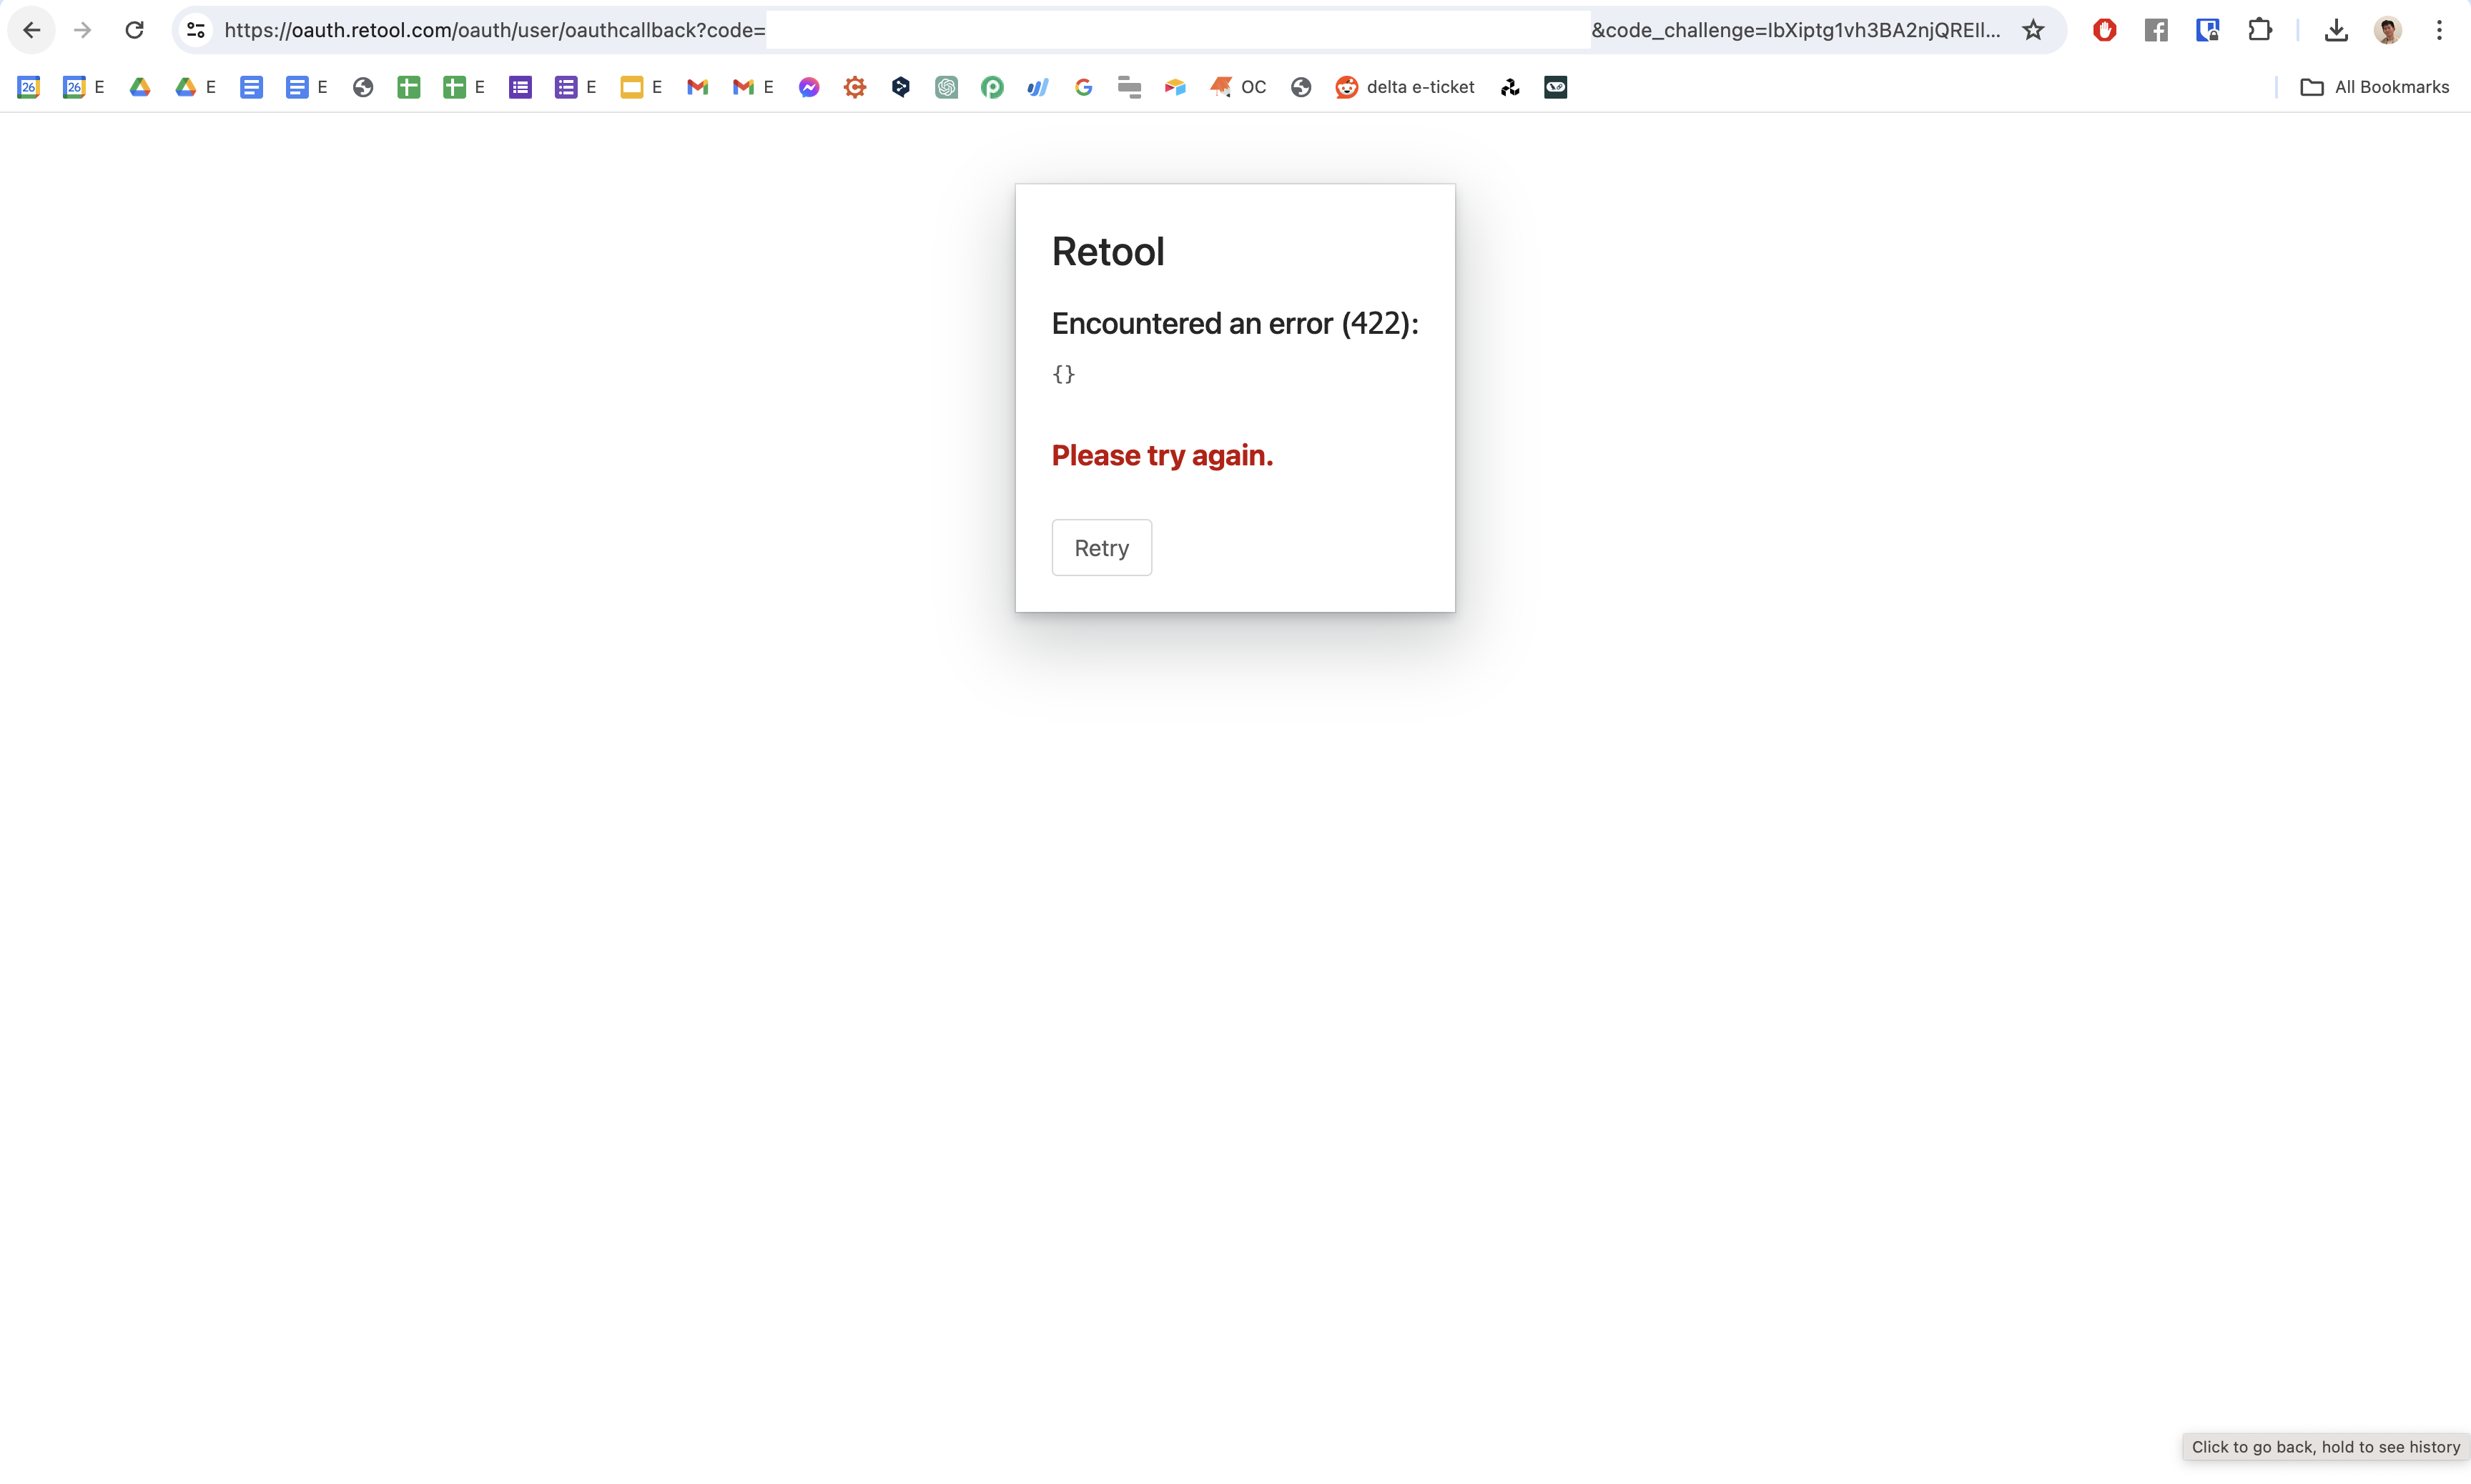Open the Chrome profile avatar
Screen dimensions: 2471x1484
click(x=2388, y=30)
